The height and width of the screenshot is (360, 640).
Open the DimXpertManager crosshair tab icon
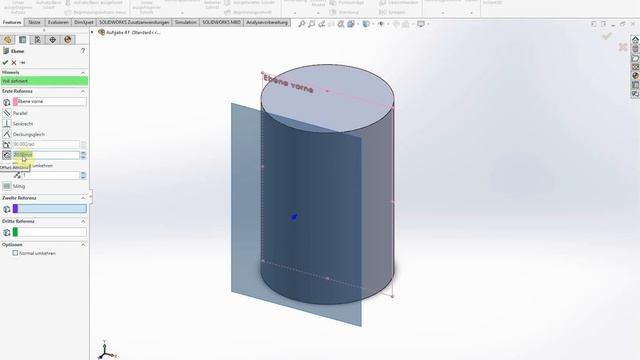[x=53, y=40]
